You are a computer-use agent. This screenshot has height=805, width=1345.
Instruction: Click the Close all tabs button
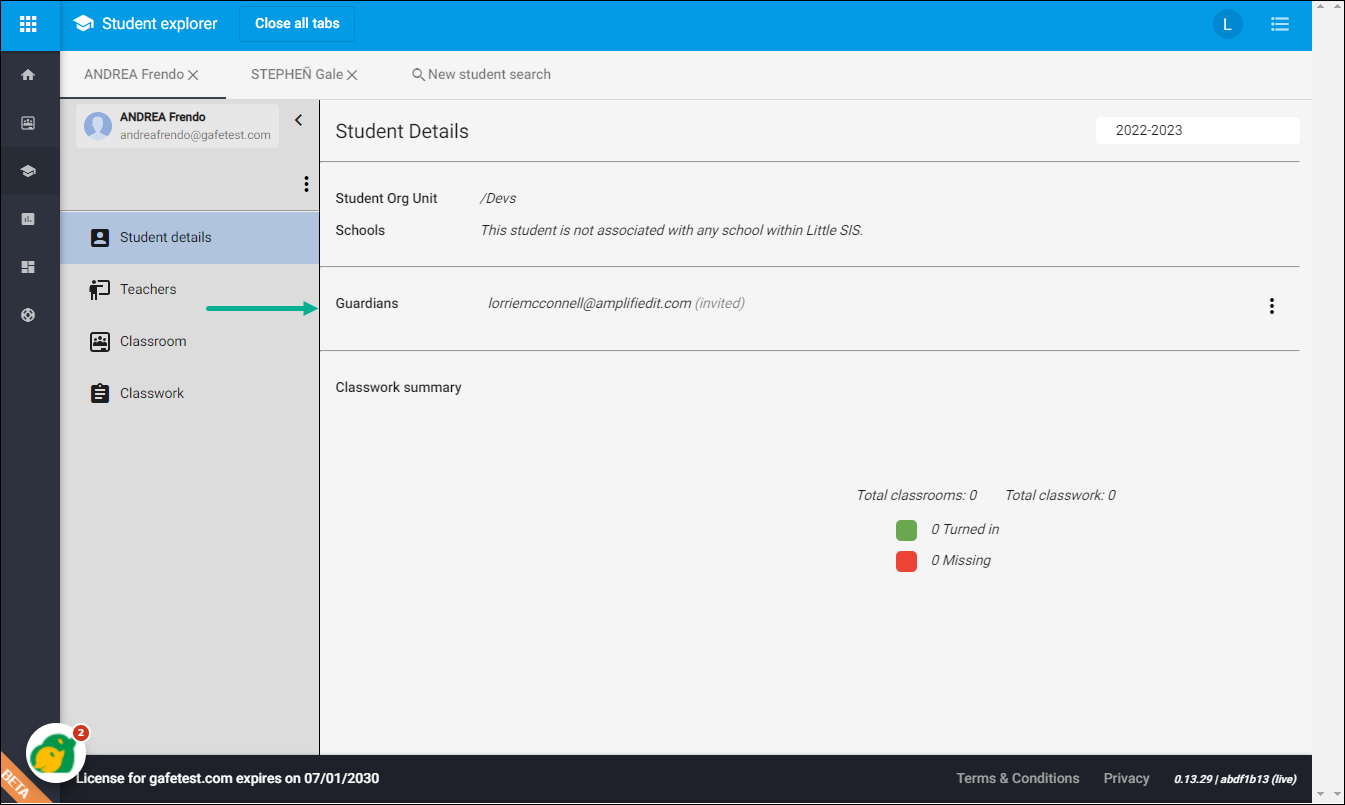(x=297, y=24)
